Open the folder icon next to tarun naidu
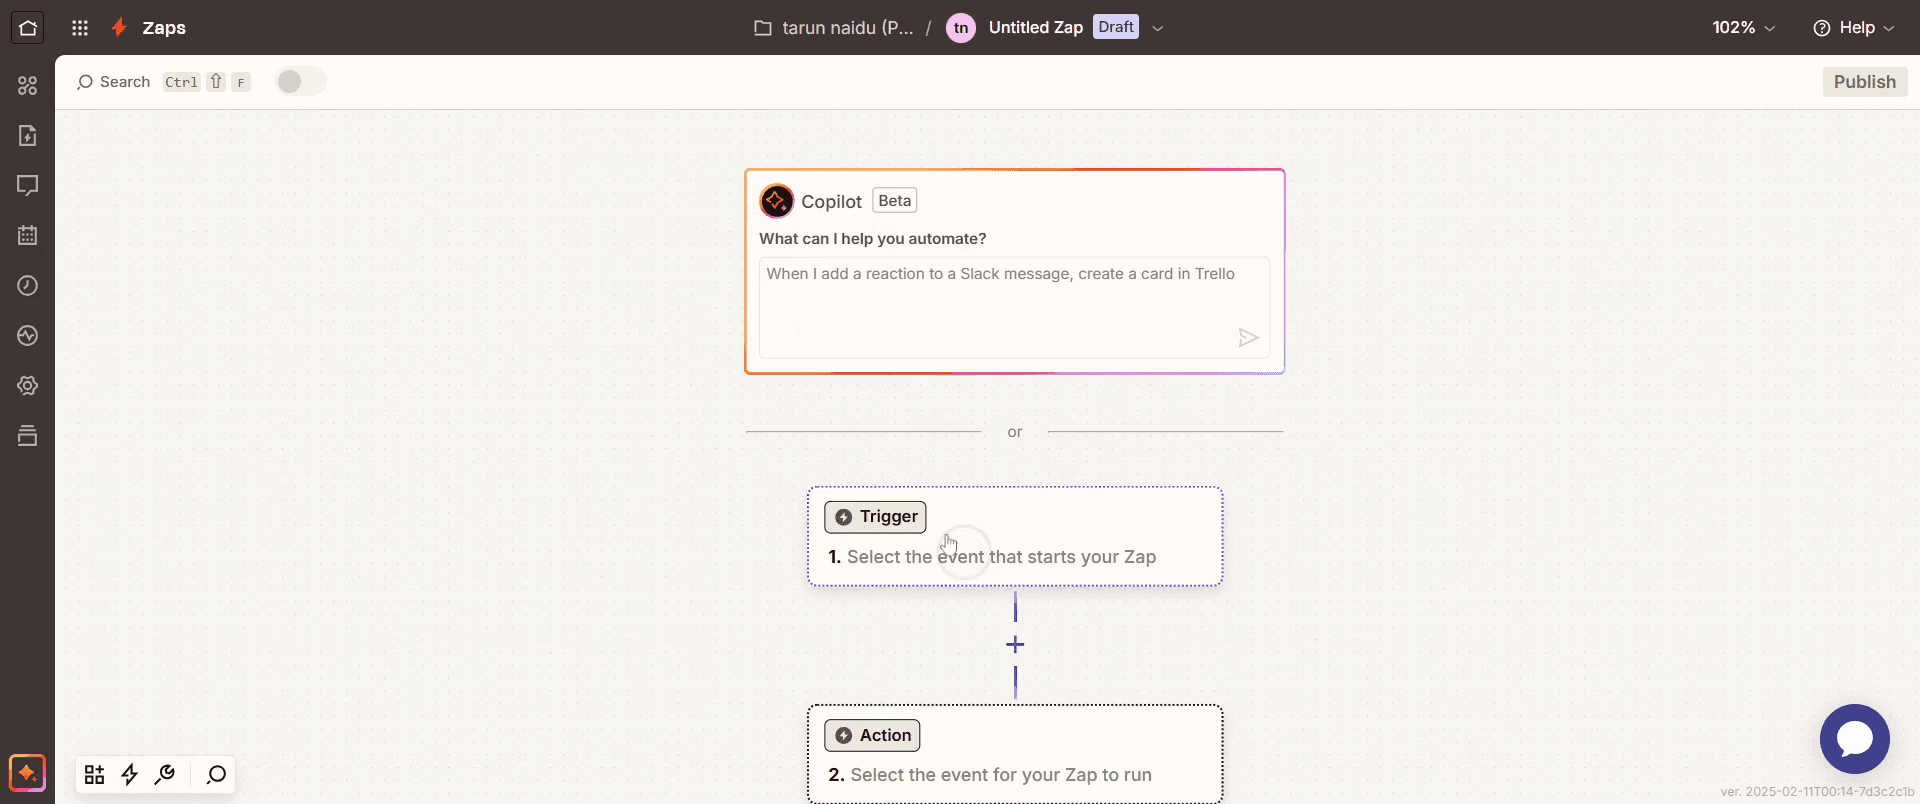This screenshot has width=1920, height=804. pyautogui.click(x=763, y=28)
